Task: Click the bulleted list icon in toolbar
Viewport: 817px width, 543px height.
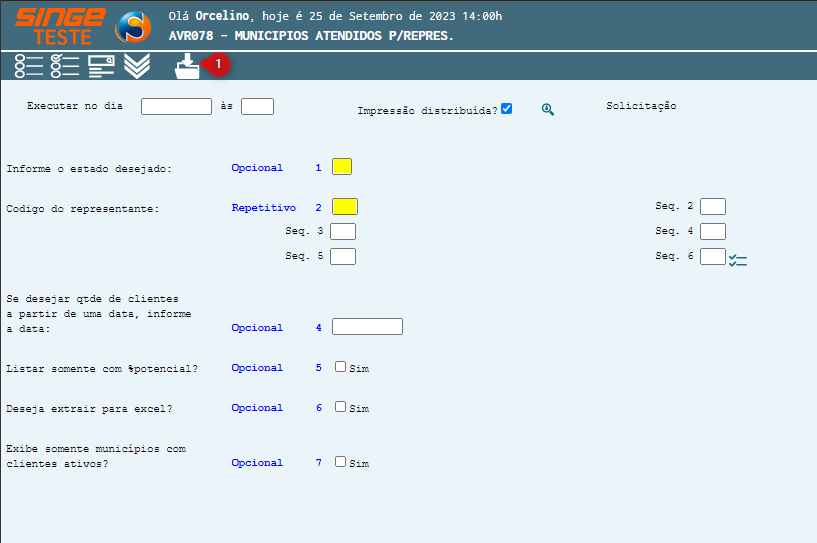Action: pos(29,66)
